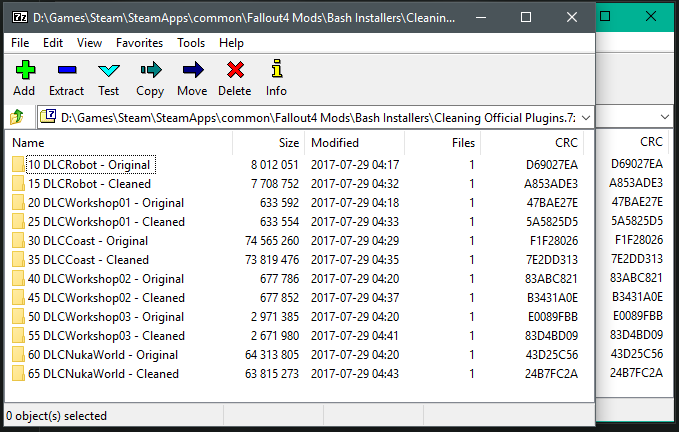Viewport: 679px width, 432px height.
Task: Open the Edit menu
Action: click(x=53, y=43)
